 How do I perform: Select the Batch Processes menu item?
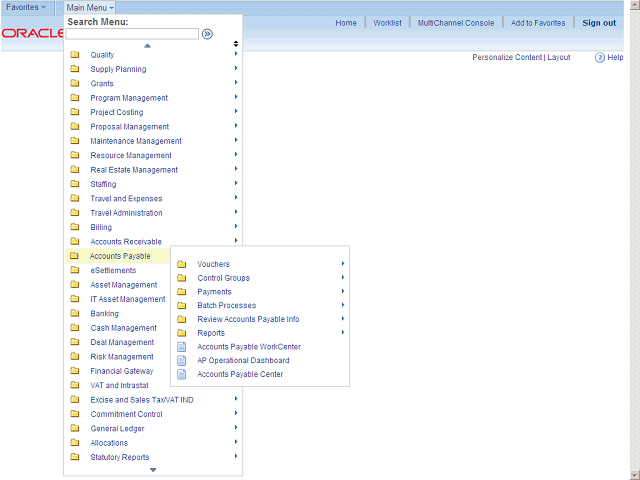pos(226,305)
